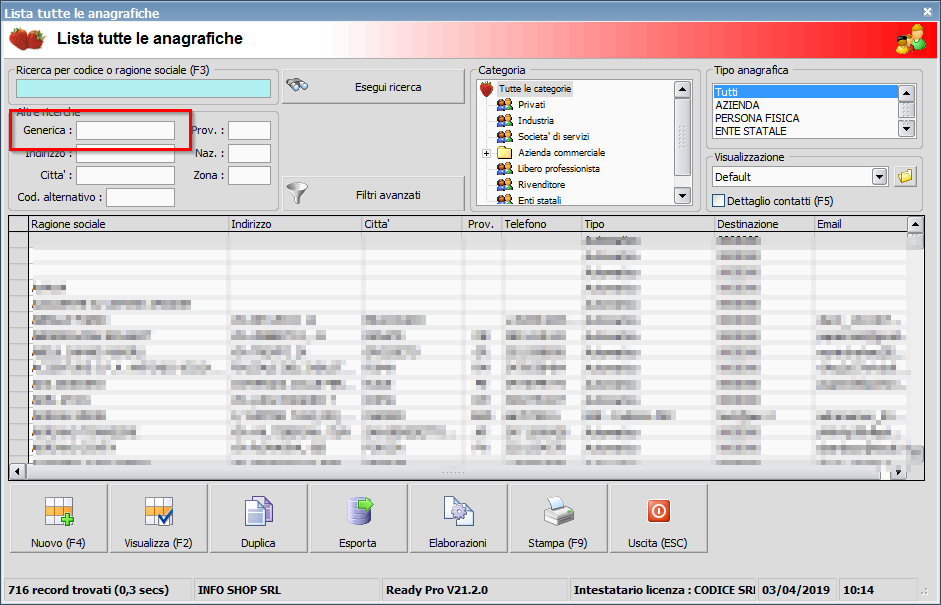Click down arrow of Categoria list scrollbar
941x605 pixels.
tap(682, 196)
